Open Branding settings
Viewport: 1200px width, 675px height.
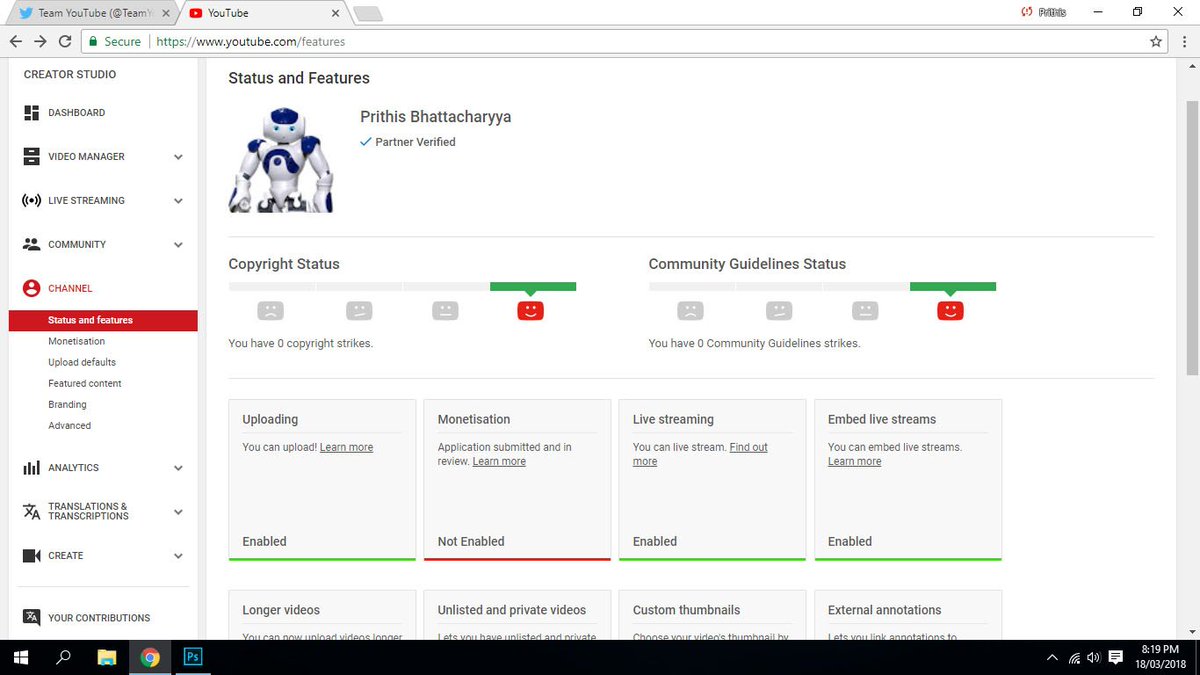pyautogui.click(x=67, y=404)
